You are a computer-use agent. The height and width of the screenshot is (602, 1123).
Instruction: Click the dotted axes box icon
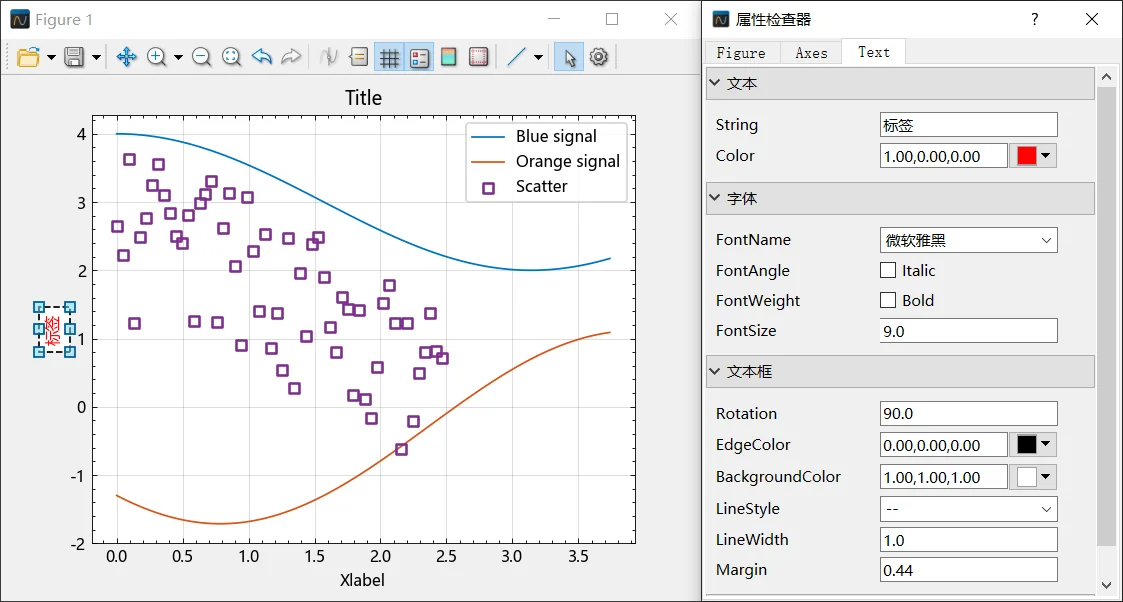click(478, 57)
